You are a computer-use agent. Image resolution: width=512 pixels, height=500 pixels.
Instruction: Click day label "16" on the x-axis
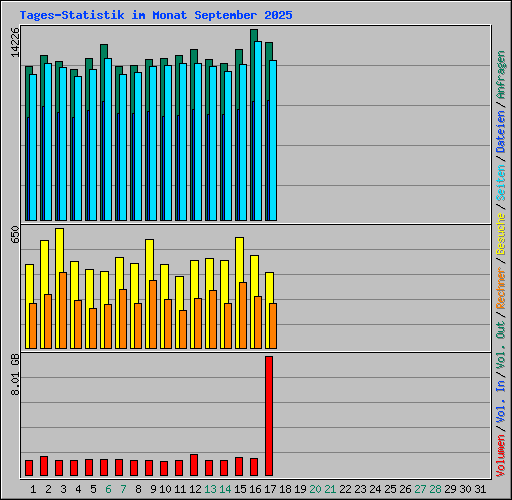255,489
